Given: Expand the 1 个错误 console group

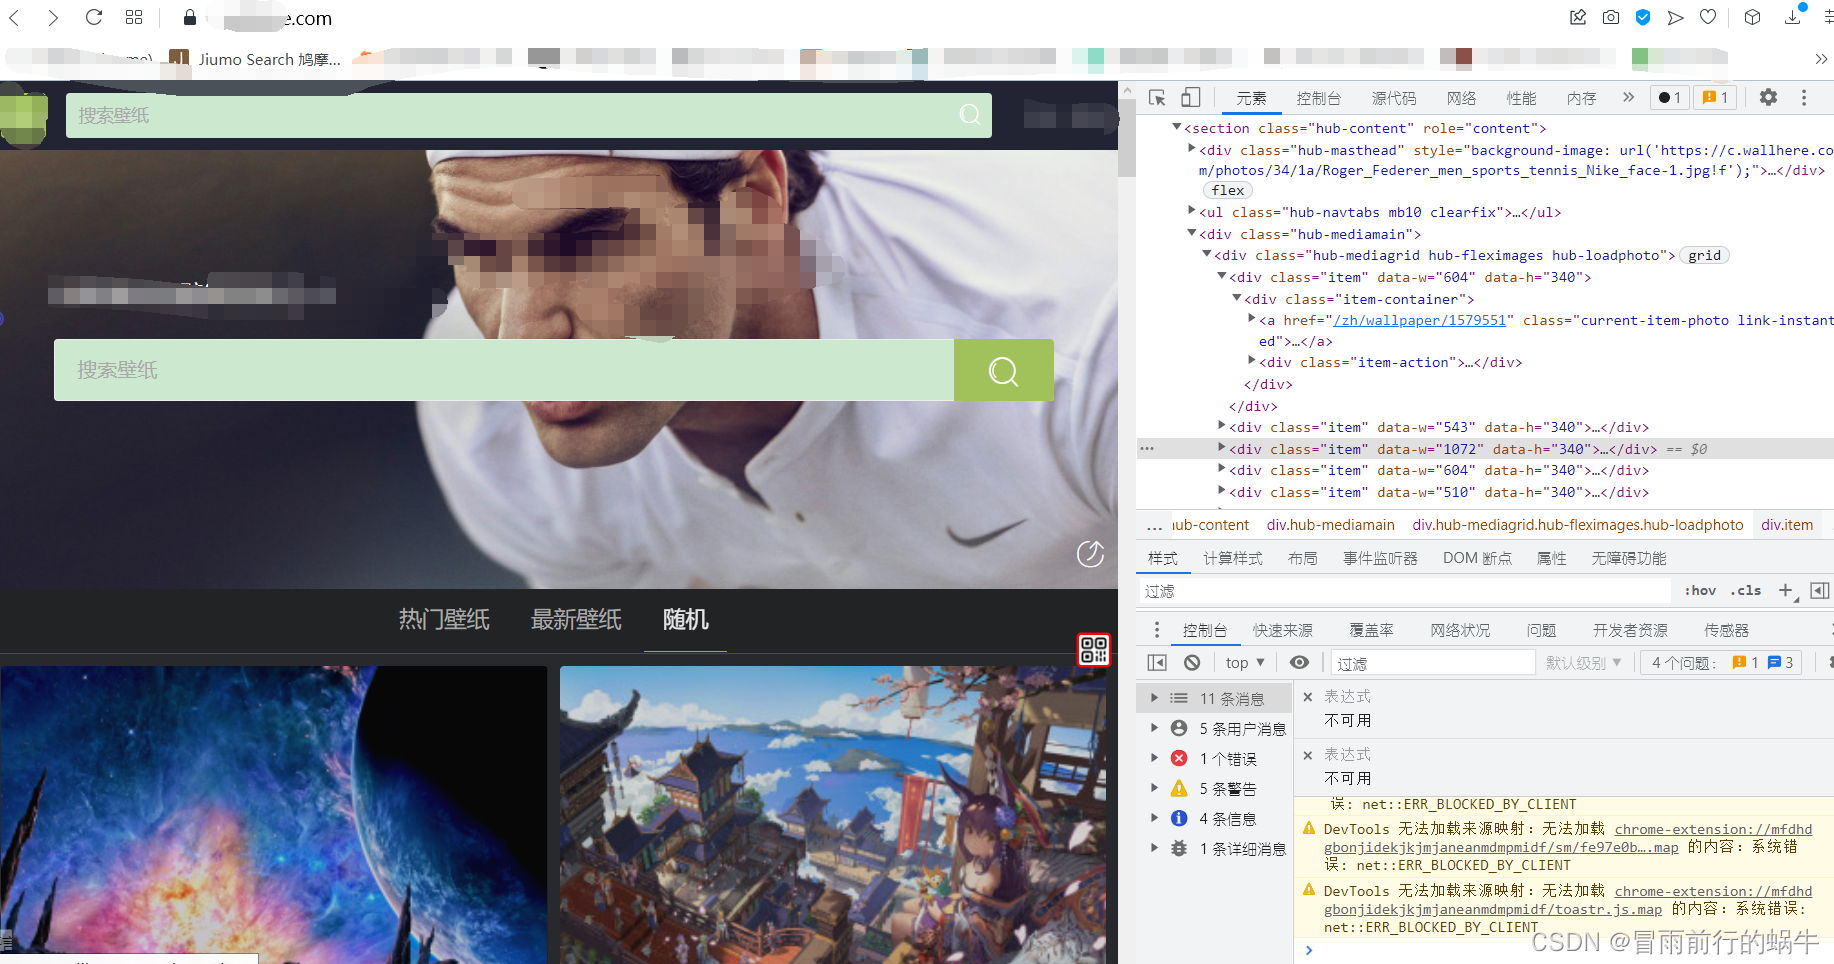Looking at the screenshot, I should [1154, 758].
